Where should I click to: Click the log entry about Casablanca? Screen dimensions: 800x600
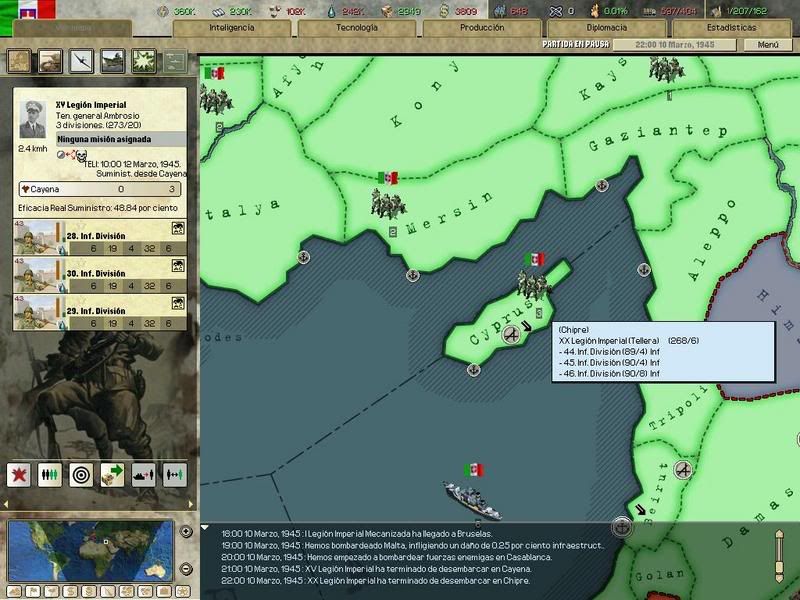[x=386, y=557]
